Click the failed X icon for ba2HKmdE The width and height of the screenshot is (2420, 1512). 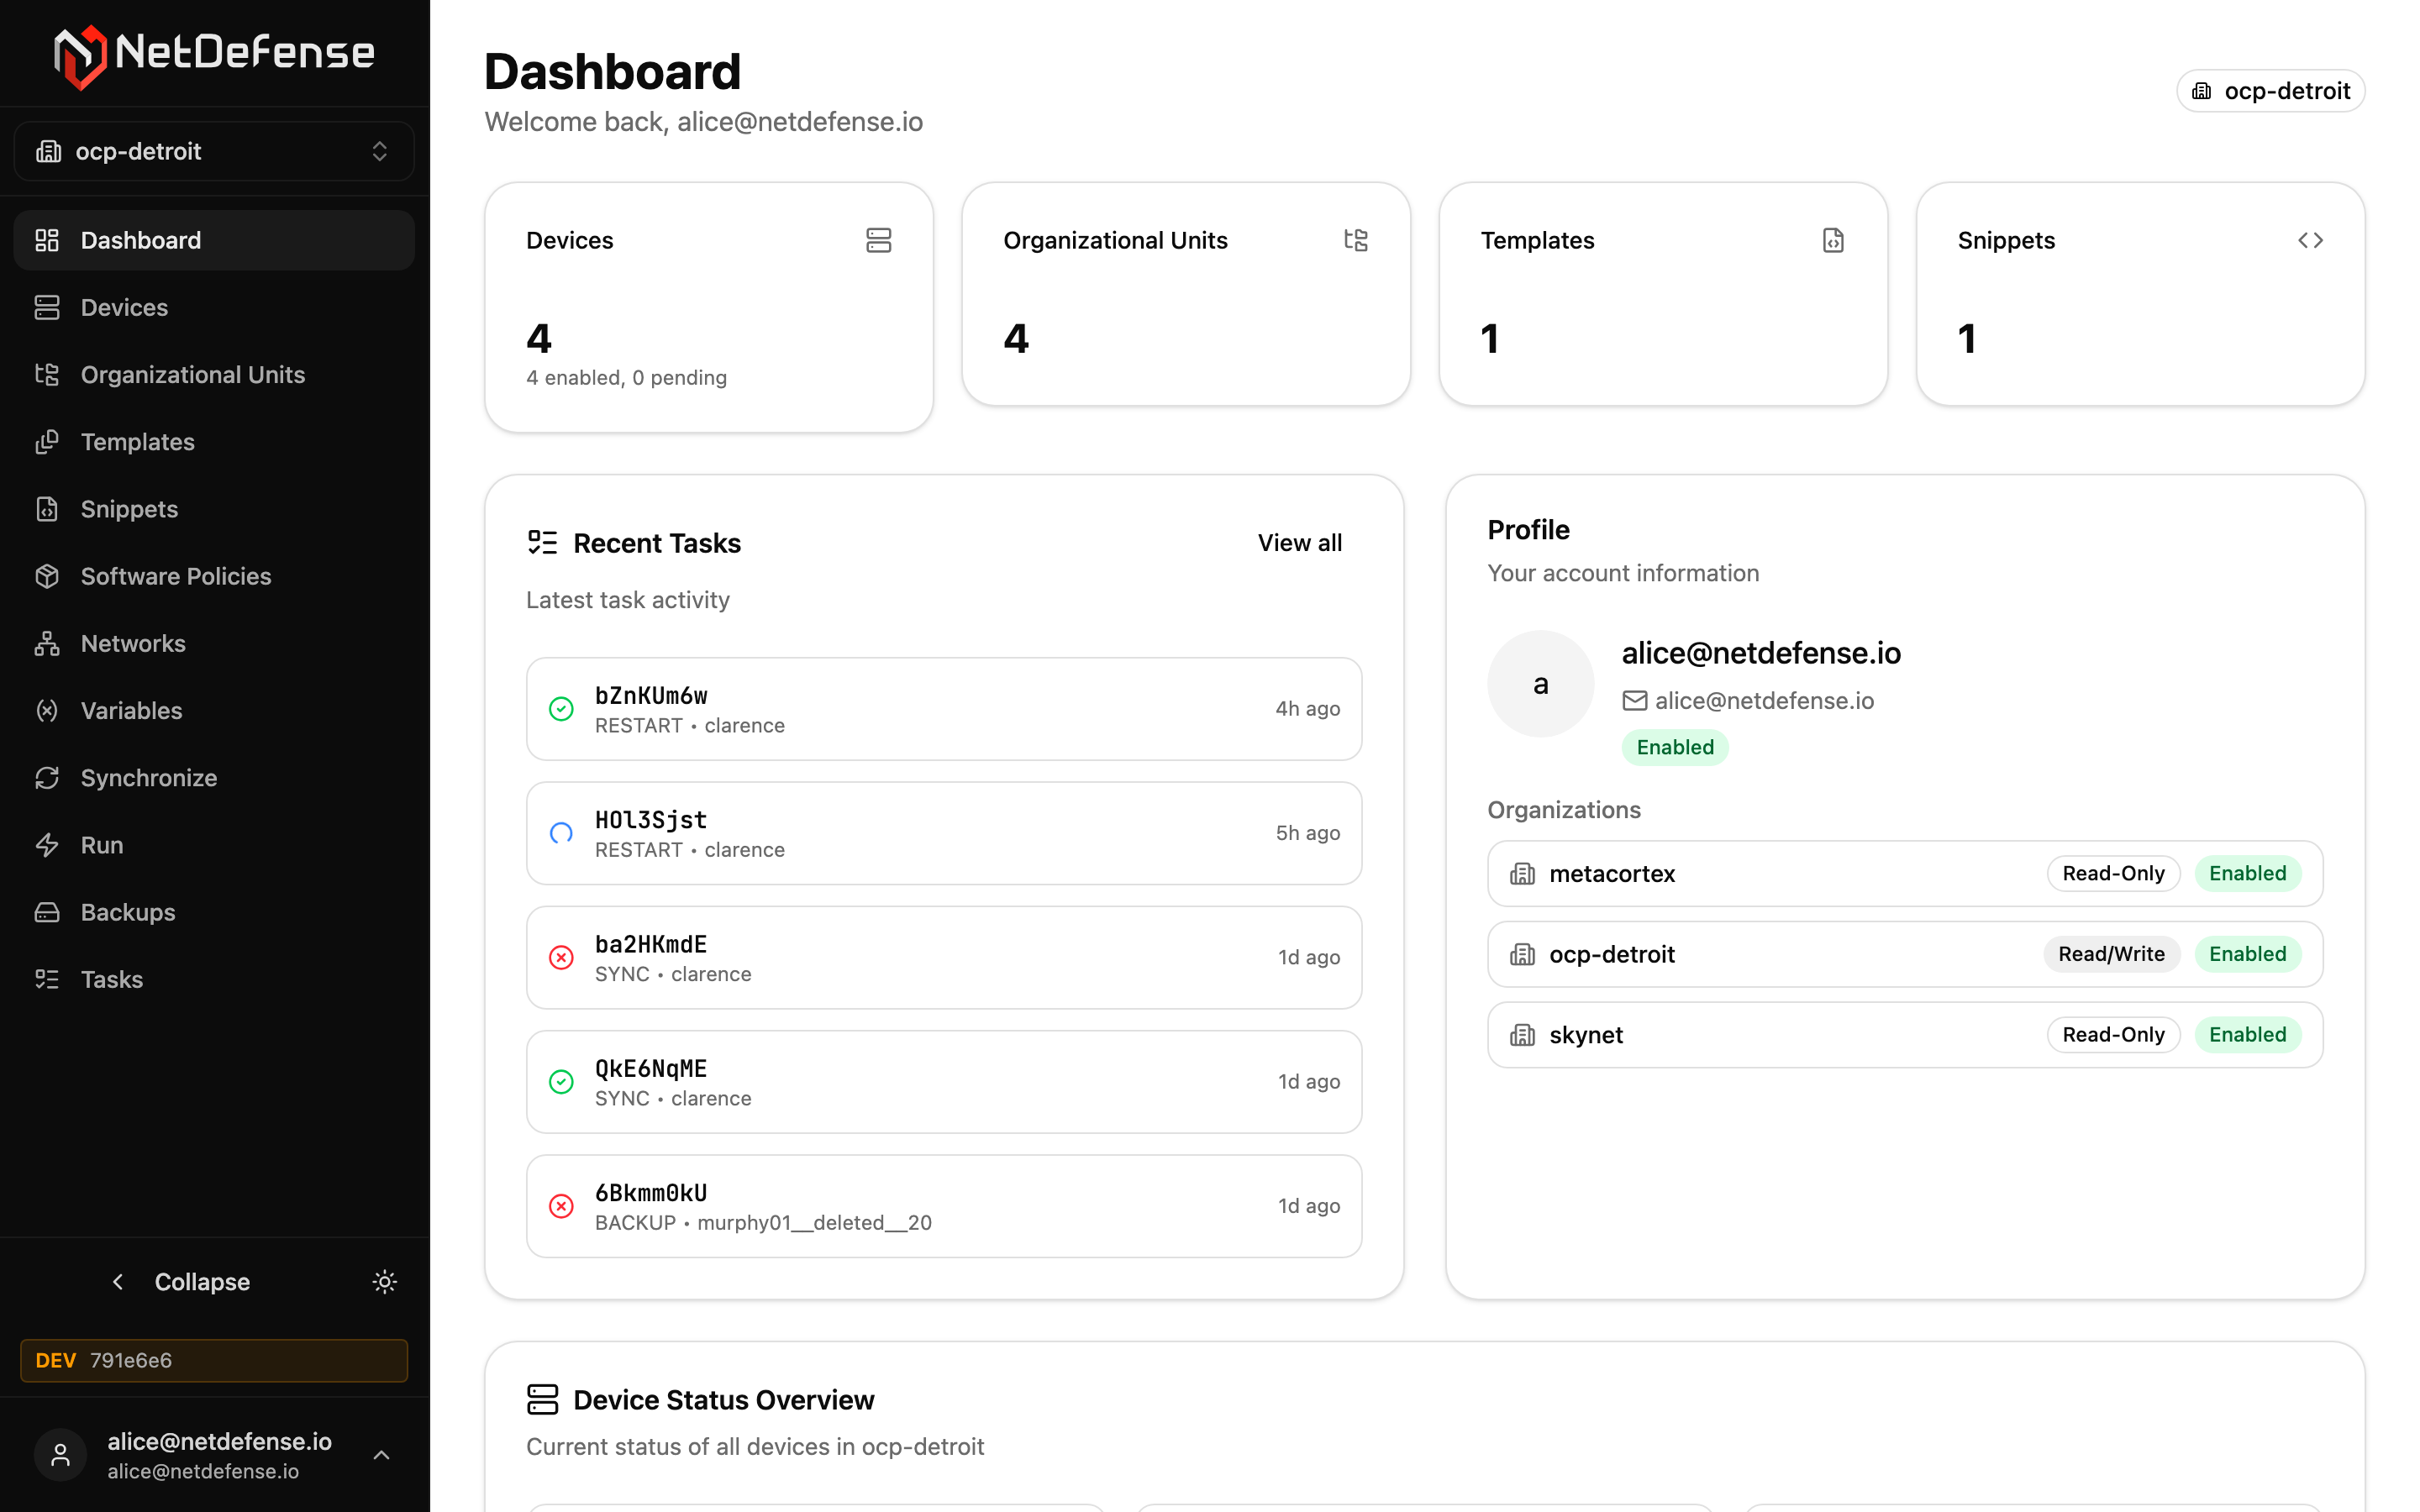tap(561, 957)
